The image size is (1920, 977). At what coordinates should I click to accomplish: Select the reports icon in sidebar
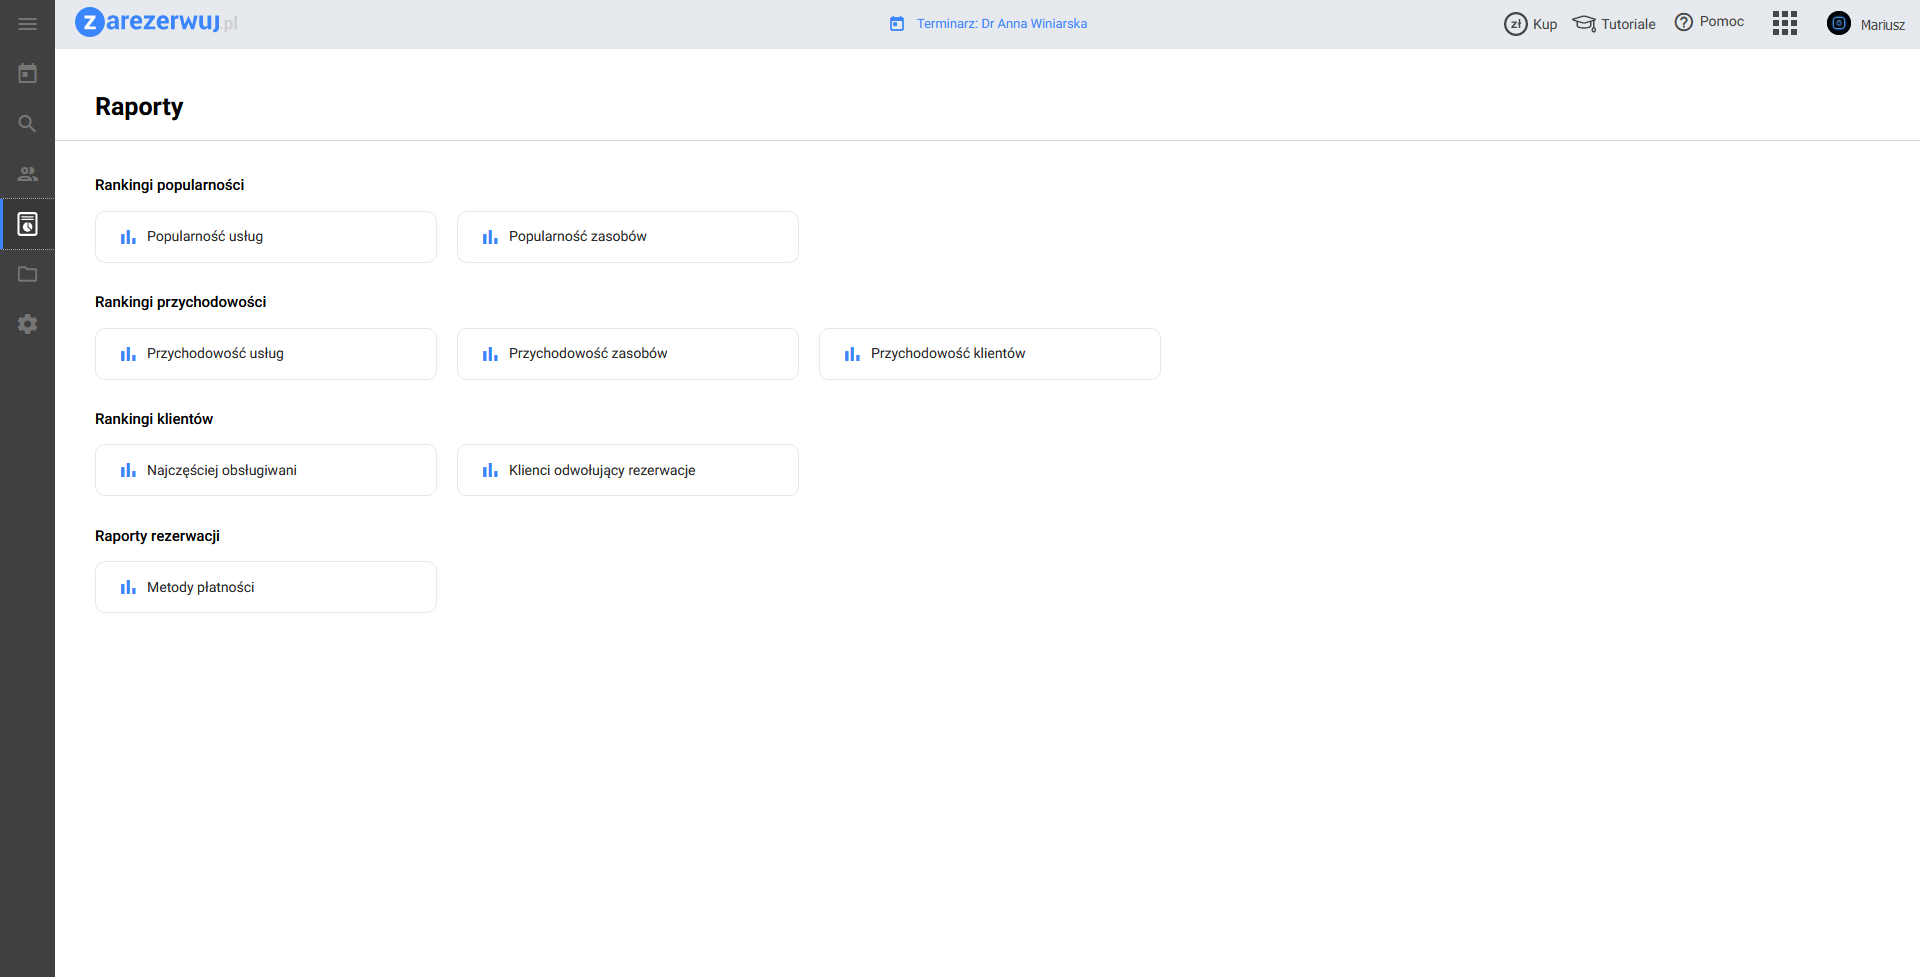(27, 224)
